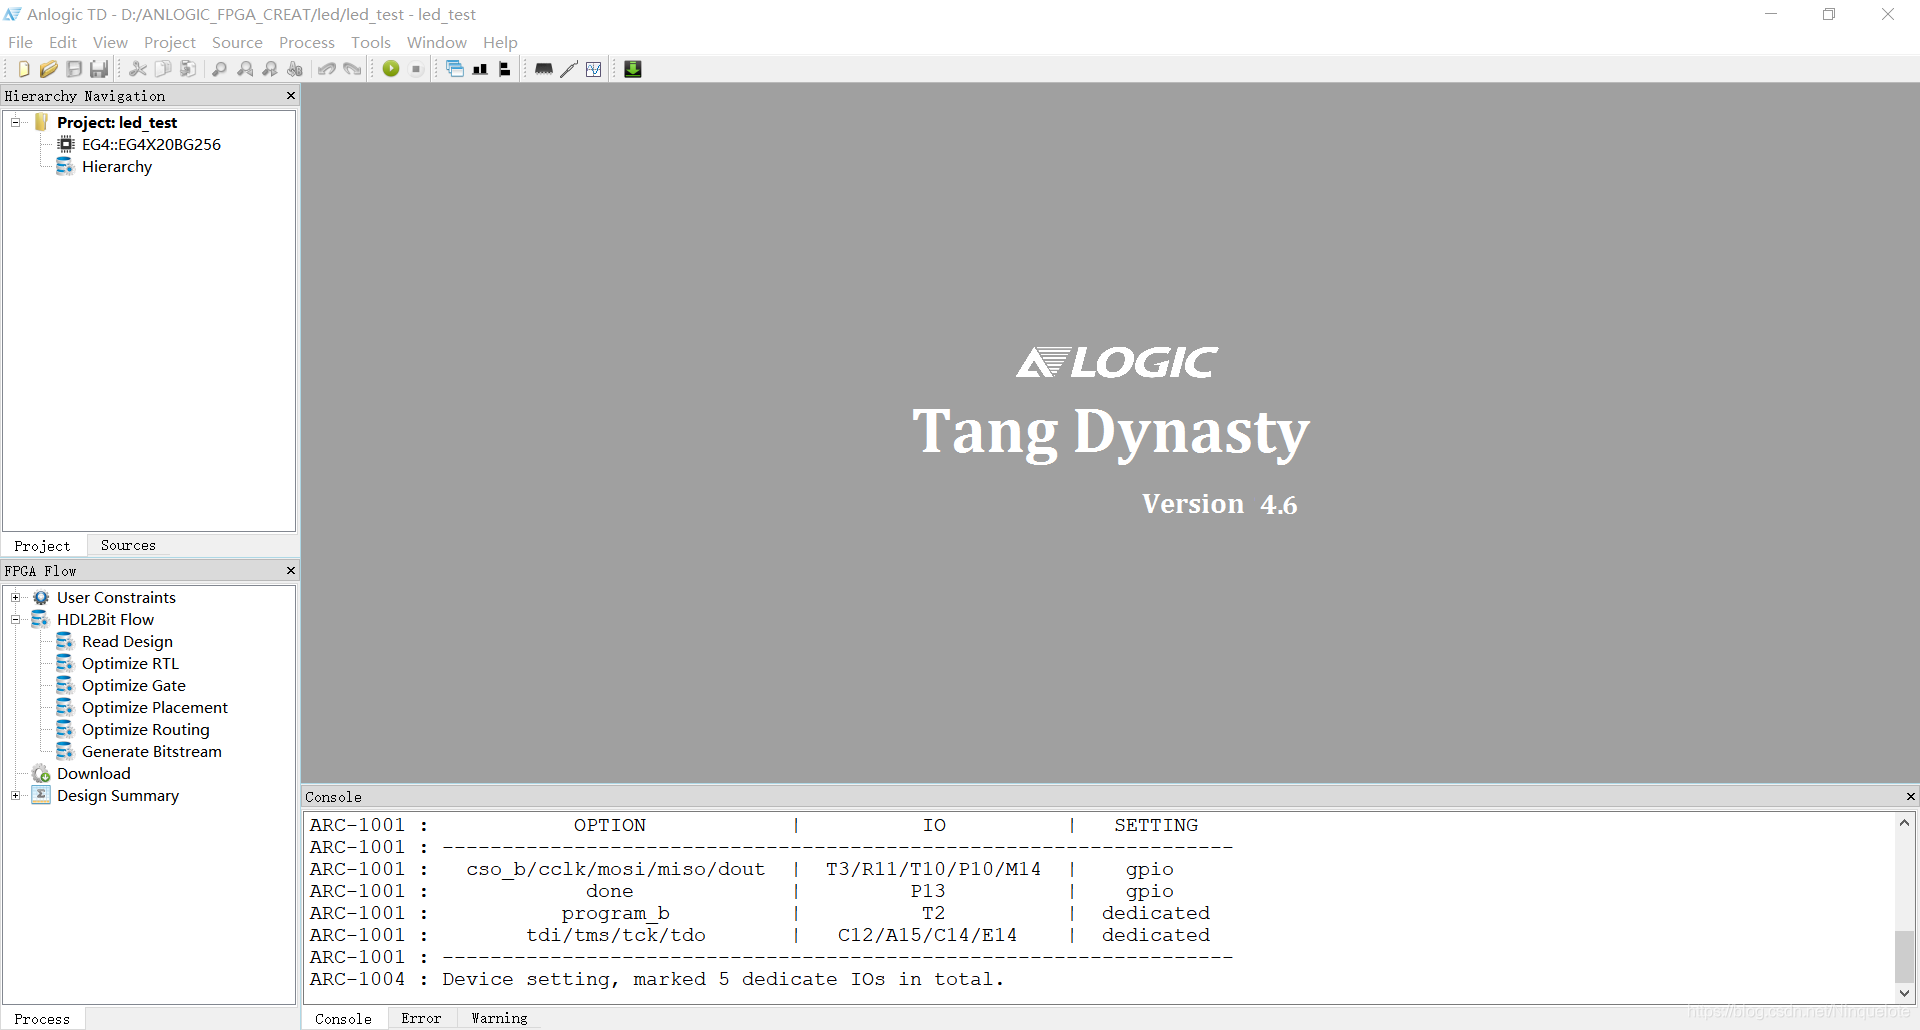Close the Hierarchy Navigation panel
Image resolution: width=1920 pixels, height=1030 pixels.
291,96
